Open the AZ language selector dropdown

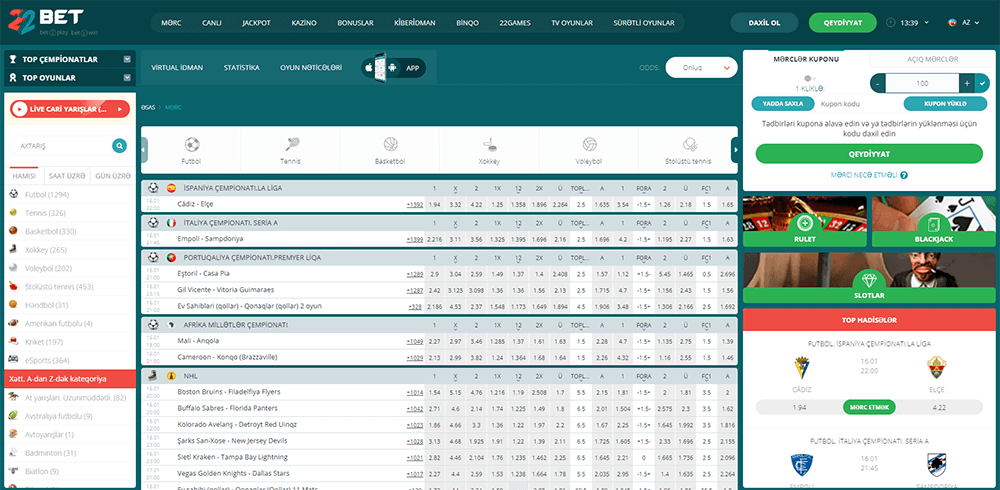960,22
